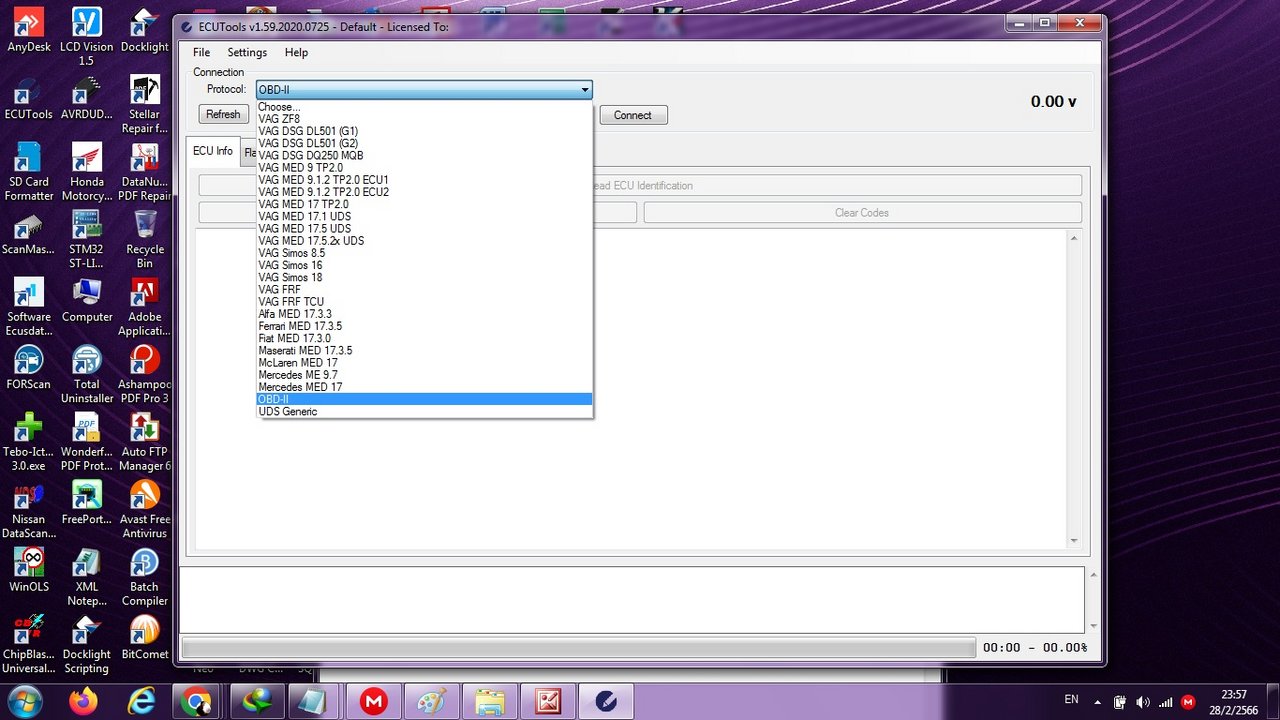Launch Firefox from the taskbar
The height and width of the screenshot is (720, 1280).
84,702
